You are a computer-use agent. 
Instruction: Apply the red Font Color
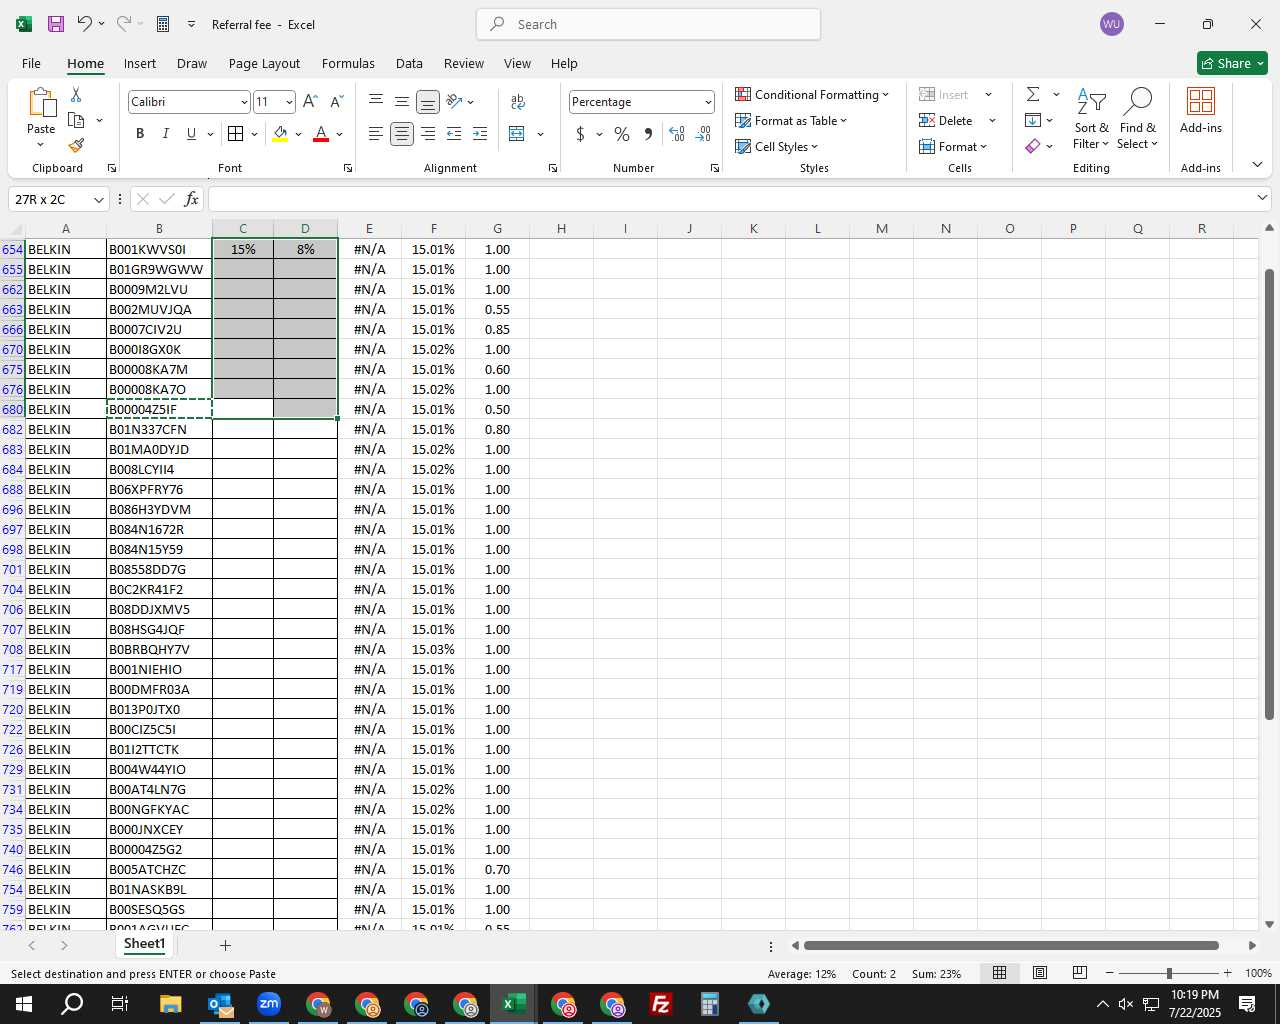[x=321, y=134]
